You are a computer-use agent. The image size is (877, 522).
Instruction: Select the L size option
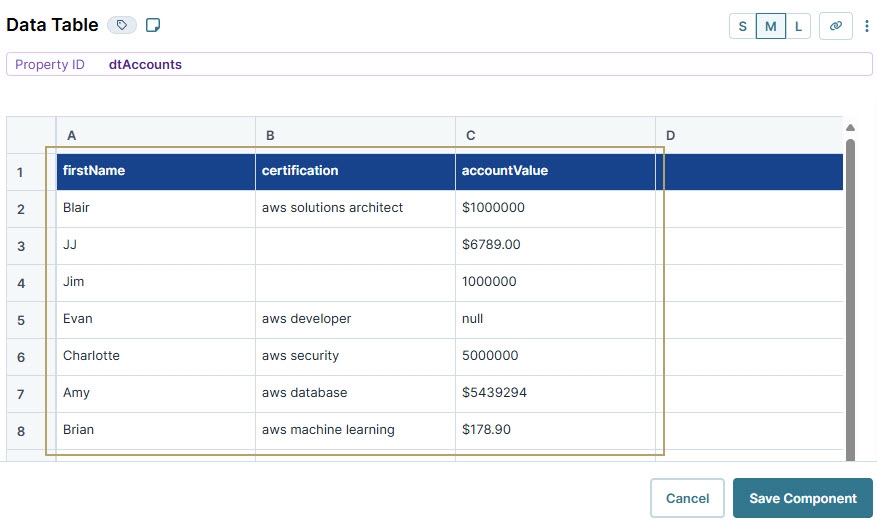click(798, 26)
